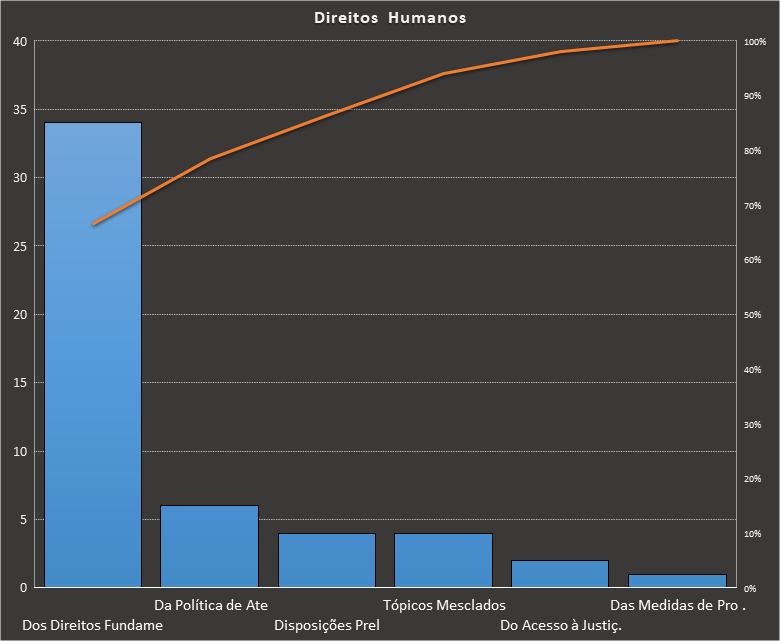Click the 'Tópicos Mesclados' axis label
This screenshot has height=641, width=780.
point(444,605)
